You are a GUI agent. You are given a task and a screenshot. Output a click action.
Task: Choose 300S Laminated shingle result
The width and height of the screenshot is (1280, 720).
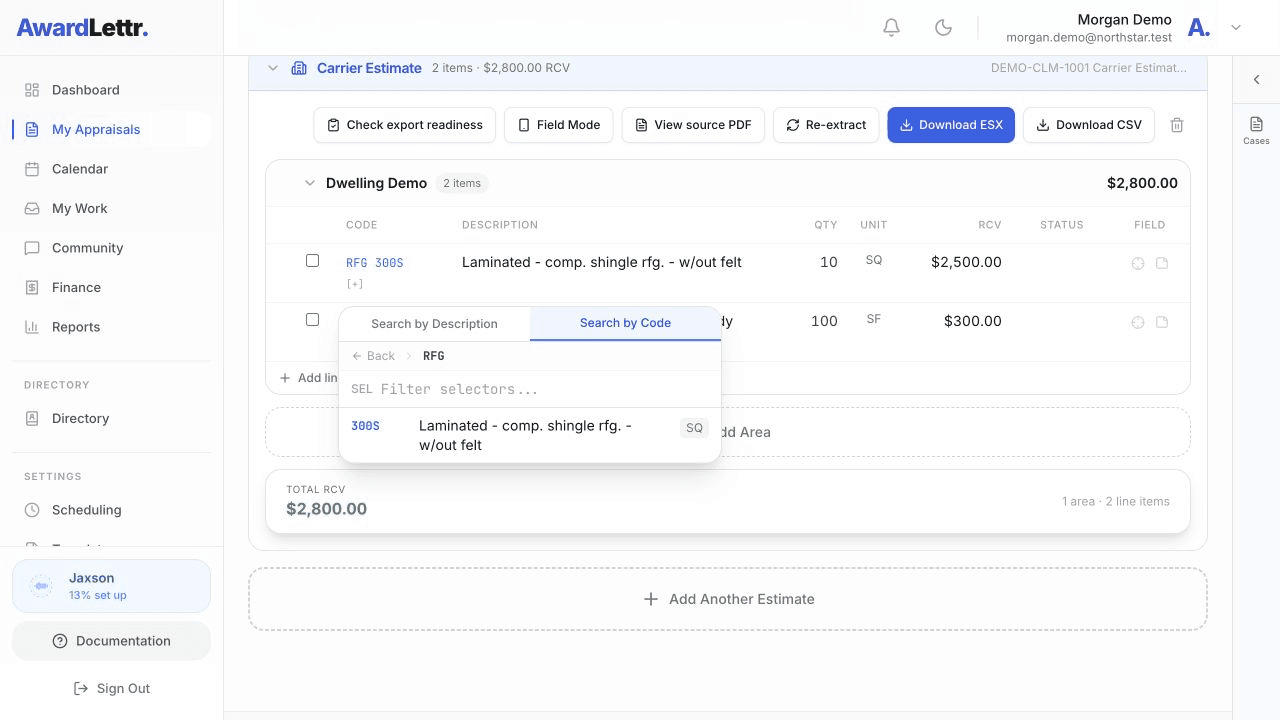(x=530, y=435)
